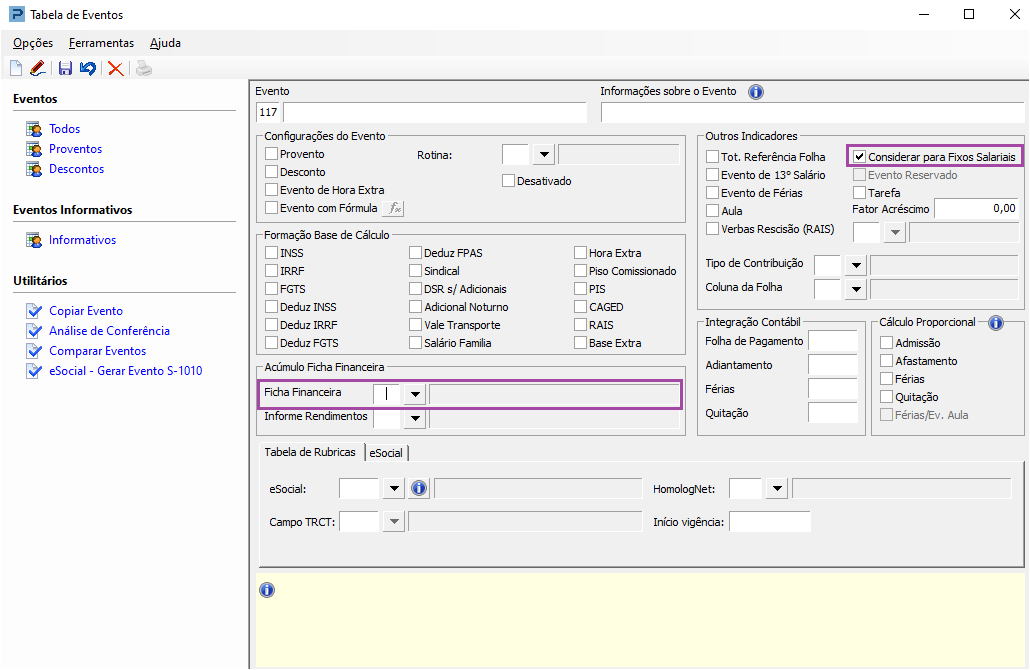Screen dimensions: 1030x670
Task: Open the Rotina dropdown
Action: 543,154
